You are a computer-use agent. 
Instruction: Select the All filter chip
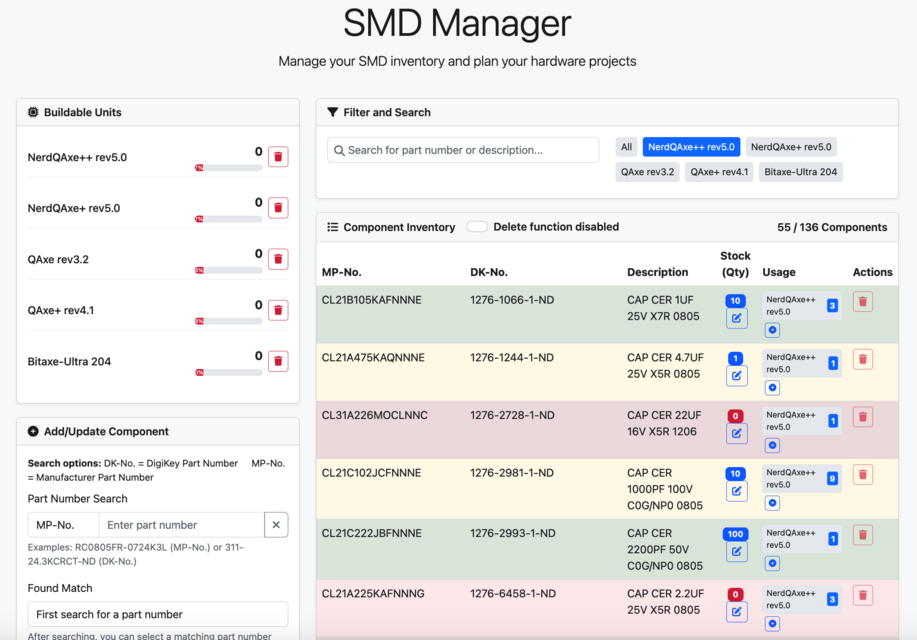[x=625, y=146]
